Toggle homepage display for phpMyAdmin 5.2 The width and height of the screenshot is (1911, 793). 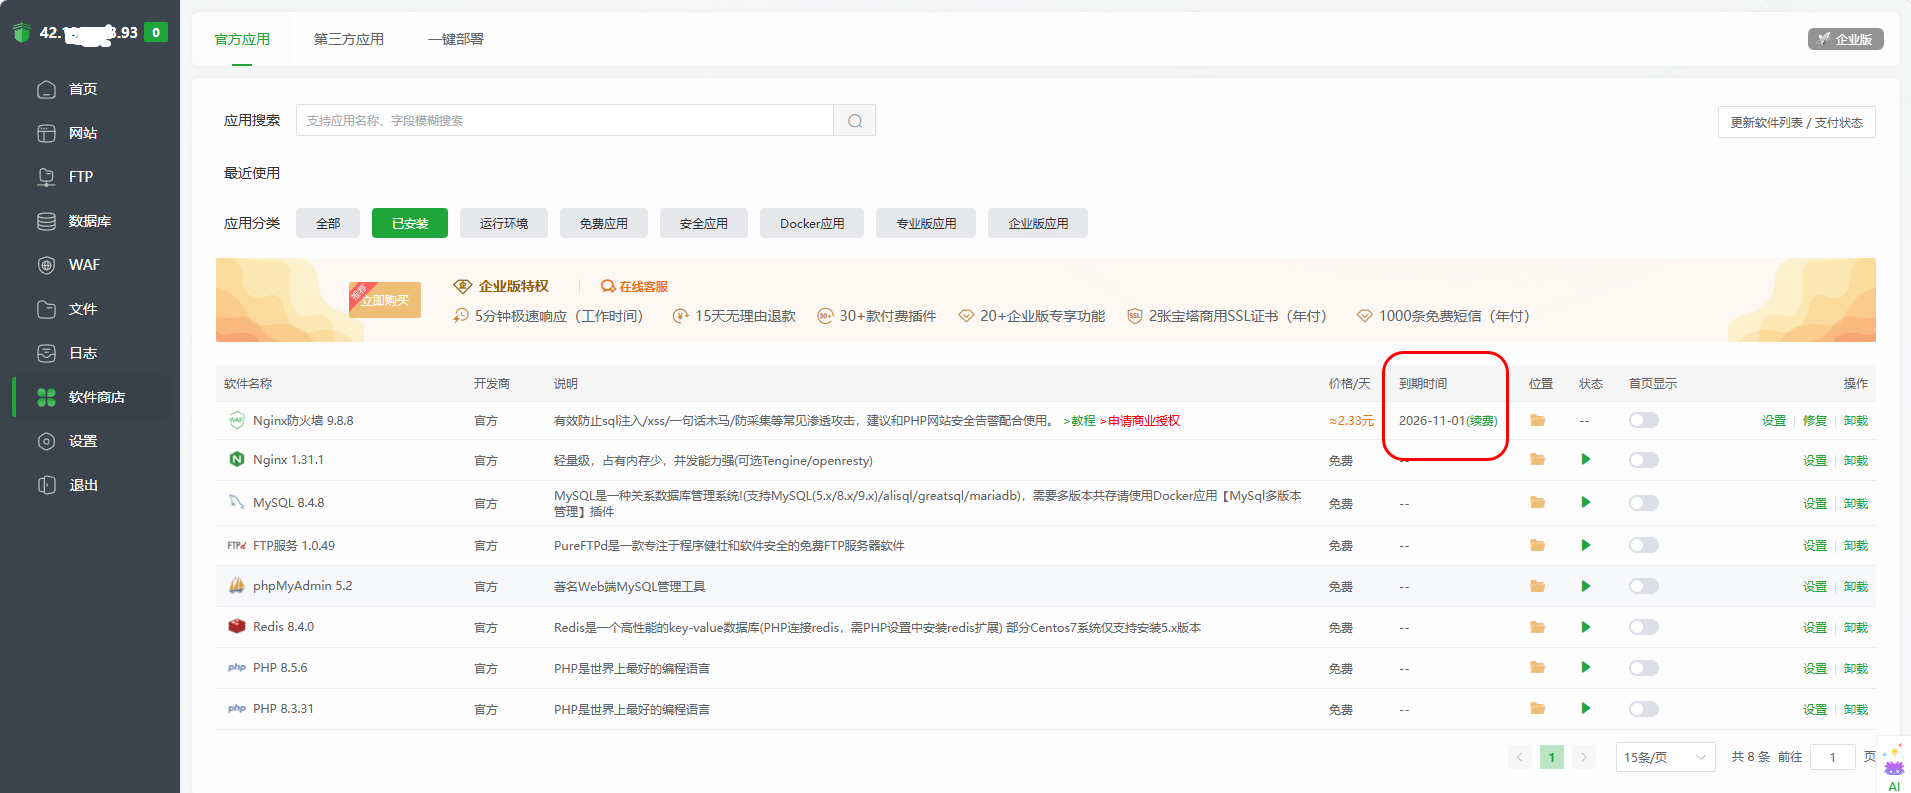click(x=1644, y=586)
